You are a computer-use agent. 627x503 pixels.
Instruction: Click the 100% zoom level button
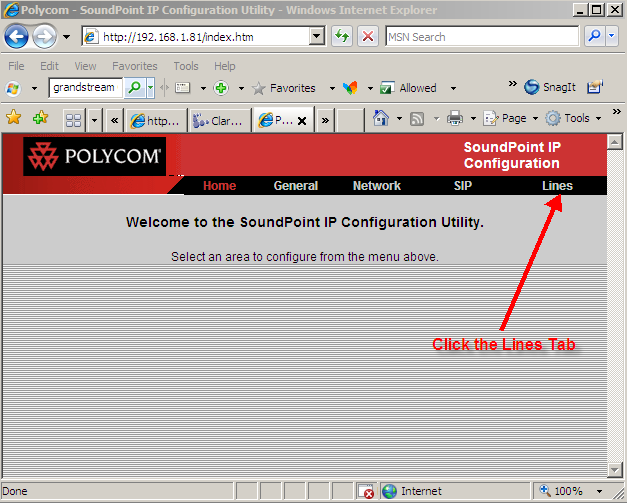(562, 491)
